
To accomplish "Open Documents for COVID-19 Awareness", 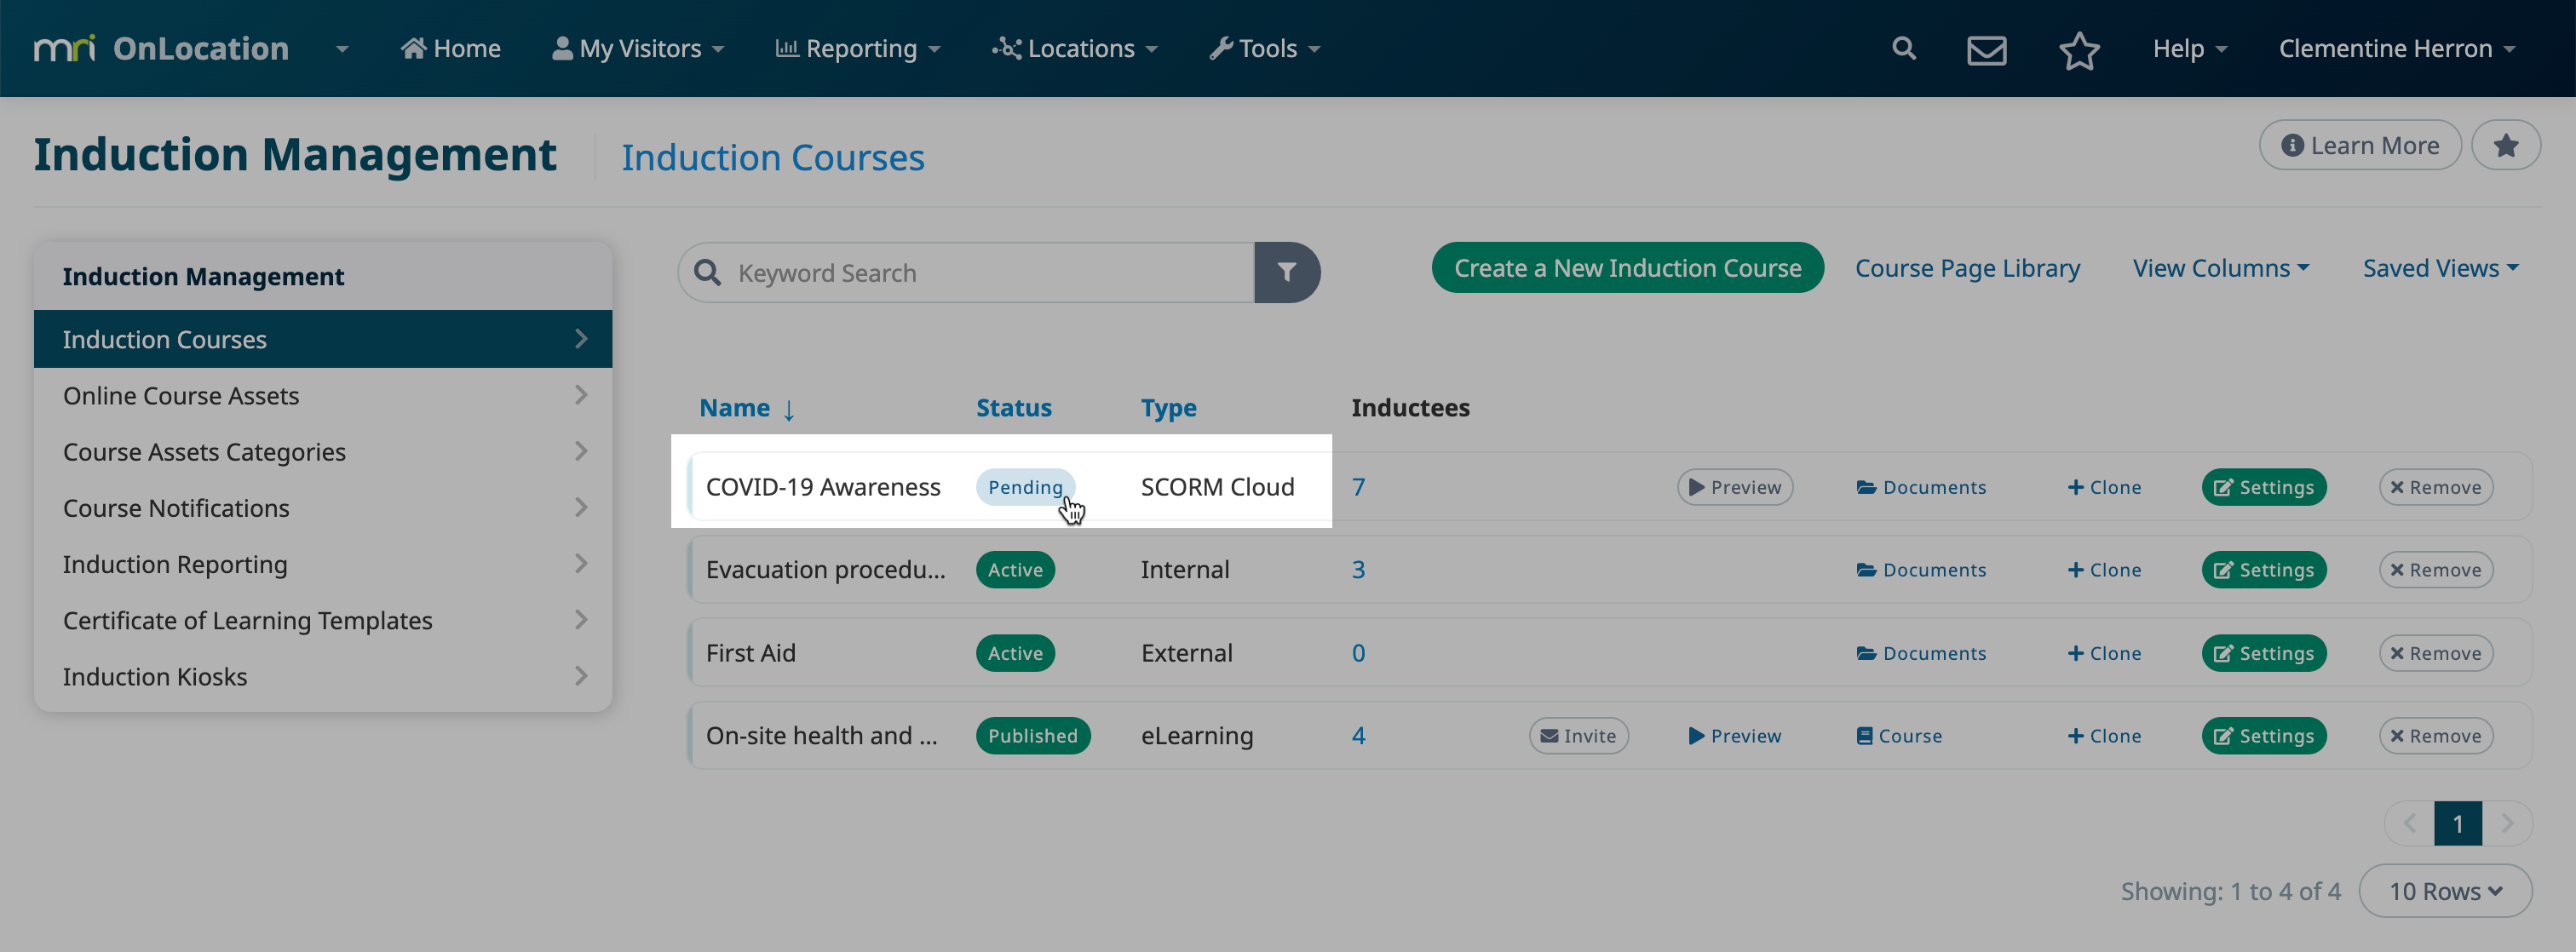I will coord(1921,487).
